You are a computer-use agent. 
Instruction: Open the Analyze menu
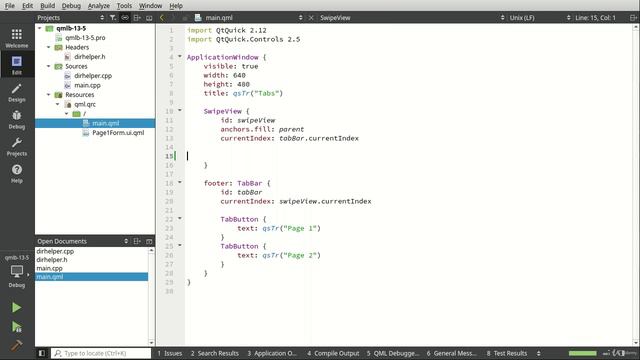coord(99,6)
